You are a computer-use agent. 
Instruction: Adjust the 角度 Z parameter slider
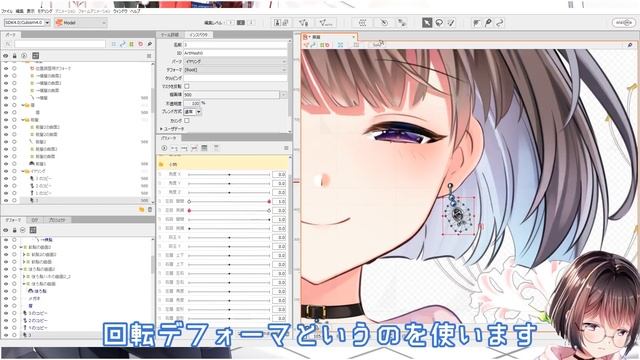pos(229,192)
